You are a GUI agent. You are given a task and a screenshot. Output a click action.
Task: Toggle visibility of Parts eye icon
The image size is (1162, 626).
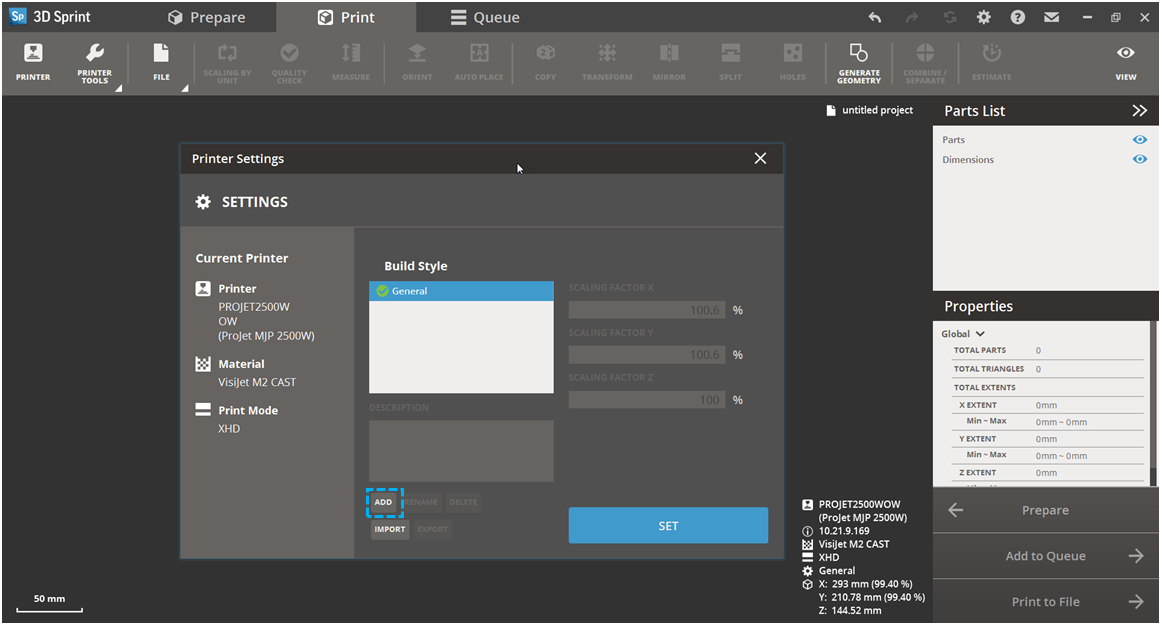click(1139, 140)
